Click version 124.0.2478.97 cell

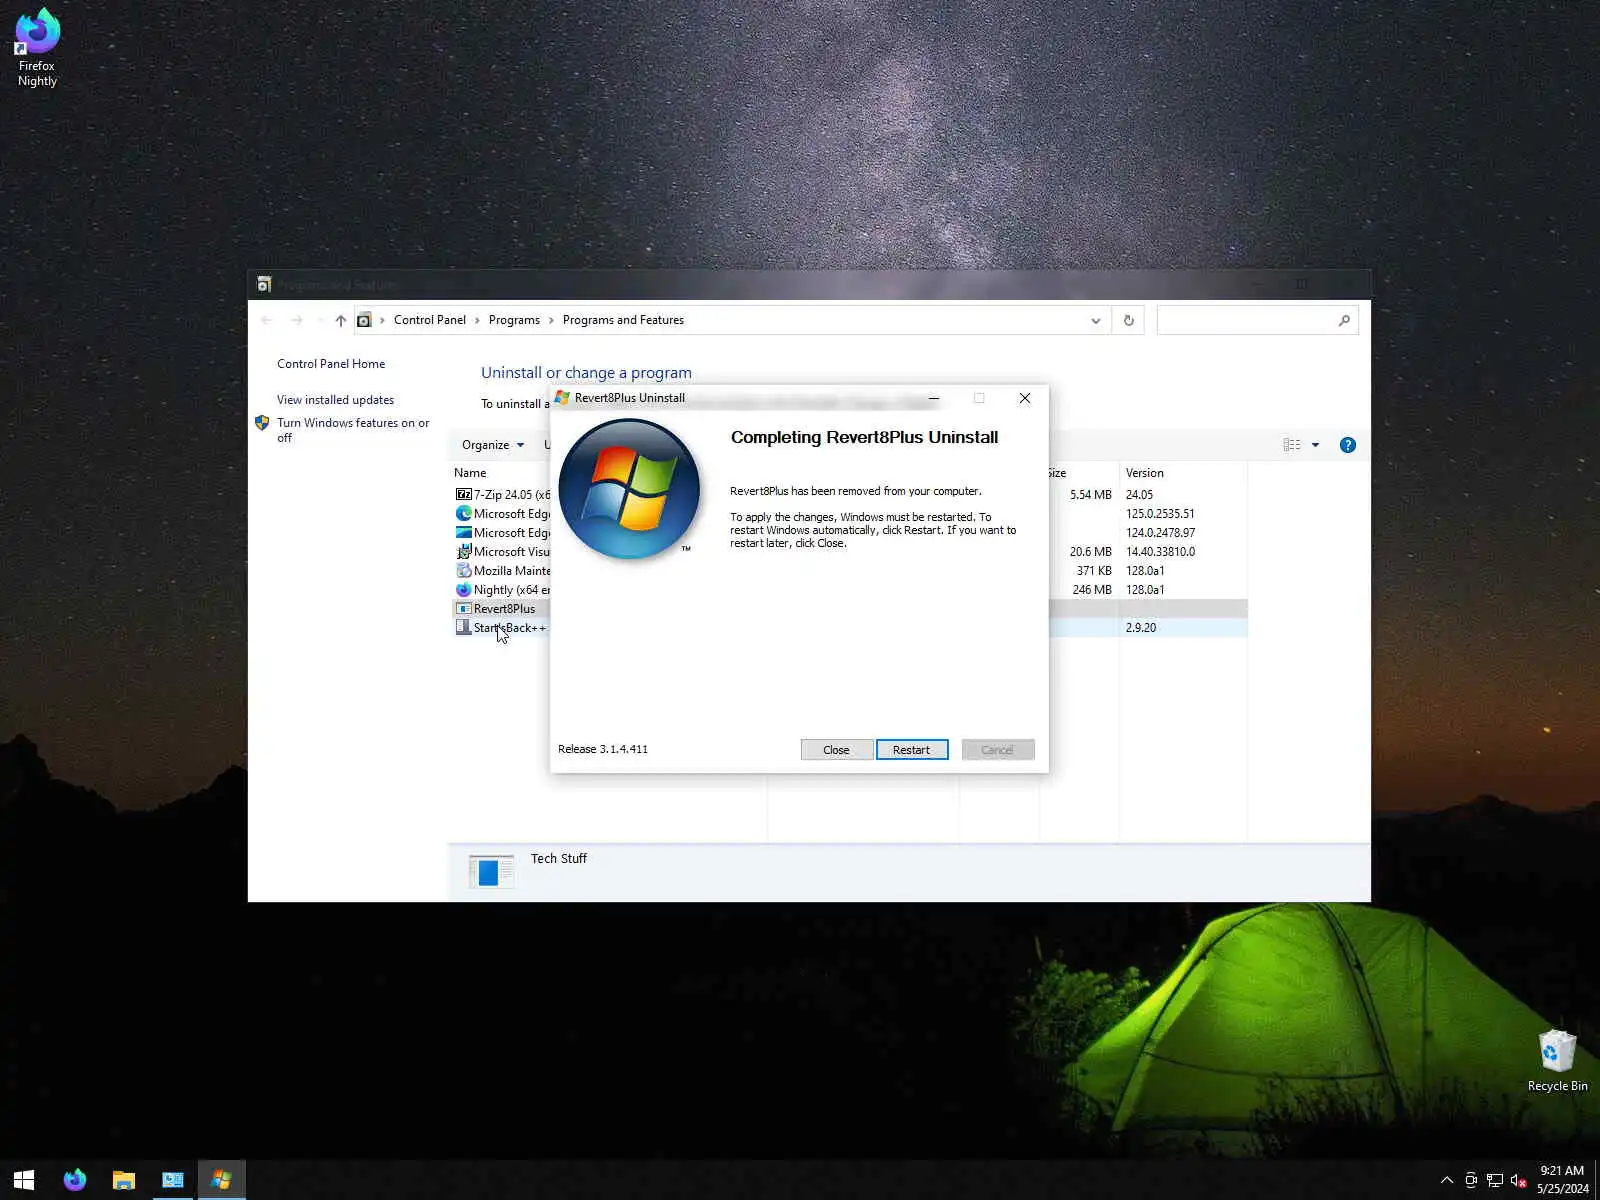point(1160,533)
